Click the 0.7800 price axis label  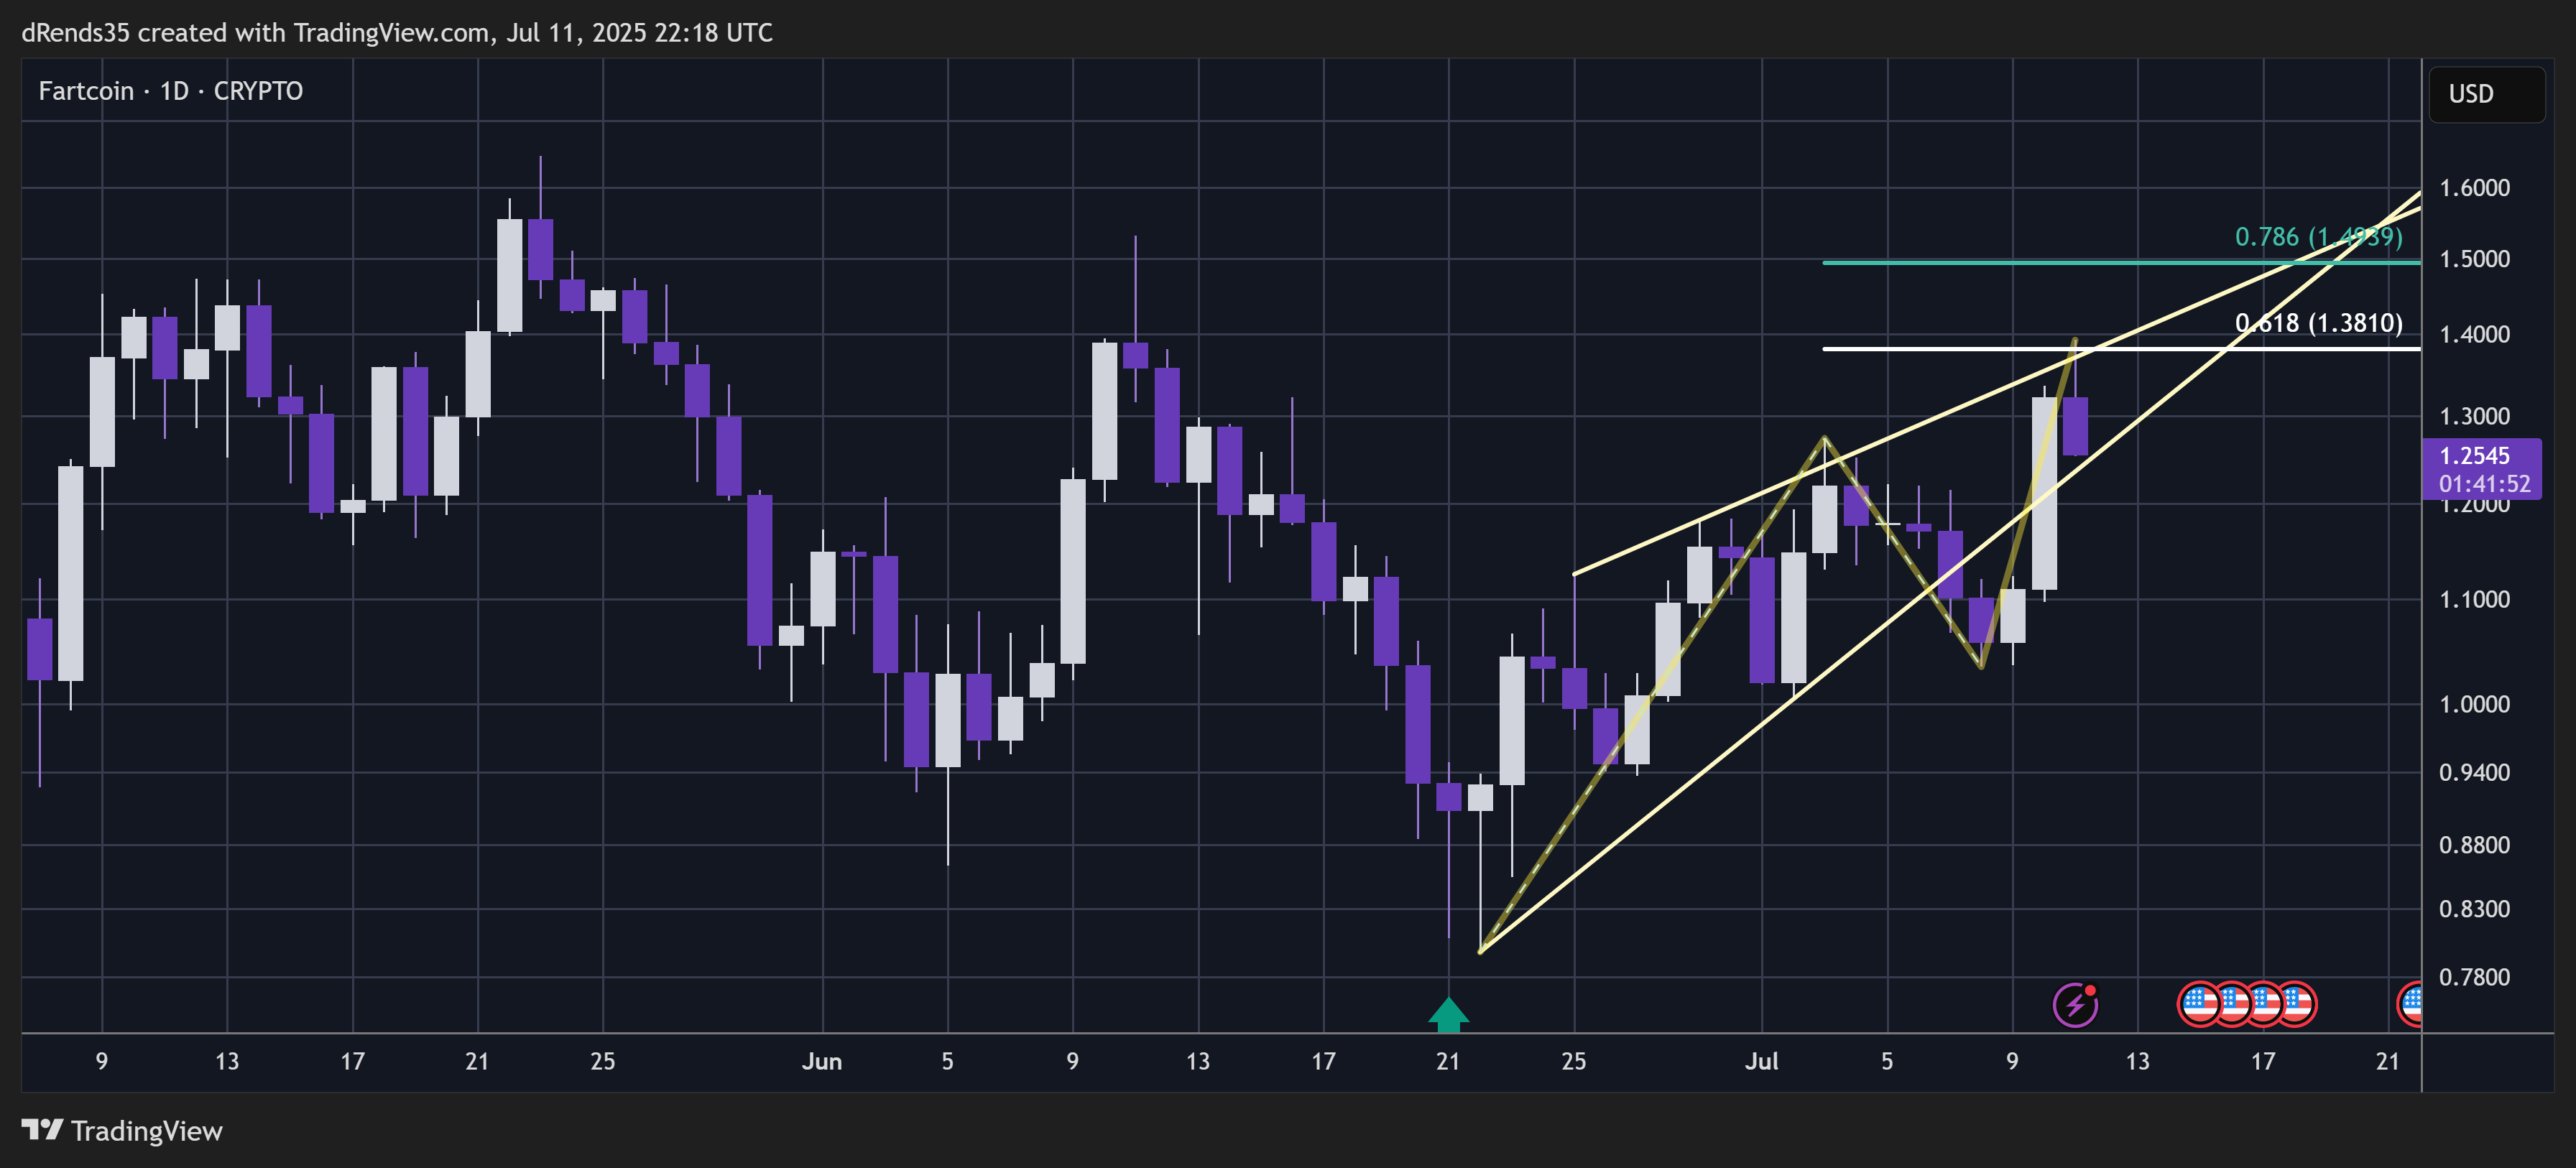[x=2475, y=977]
